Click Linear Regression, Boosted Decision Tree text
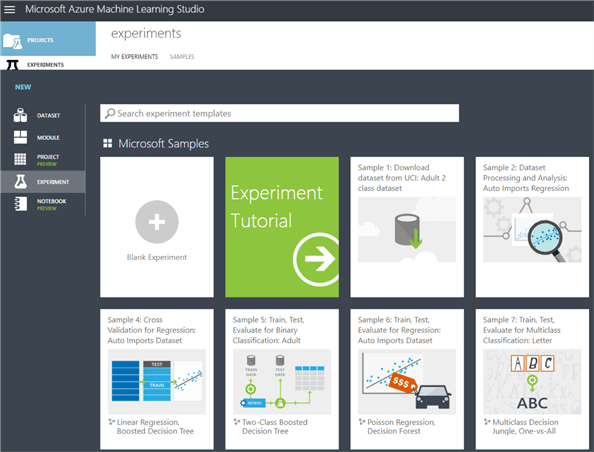 (155, 427)
